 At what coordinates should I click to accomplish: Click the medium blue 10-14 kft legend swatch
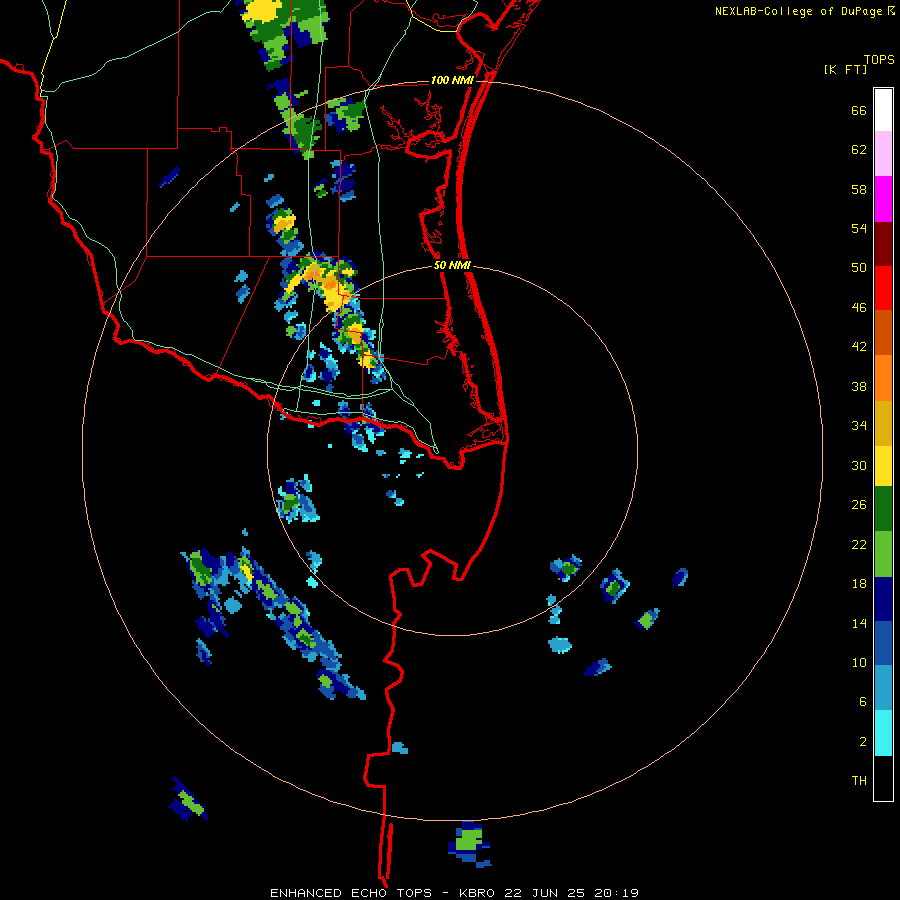tap(883, 643)
